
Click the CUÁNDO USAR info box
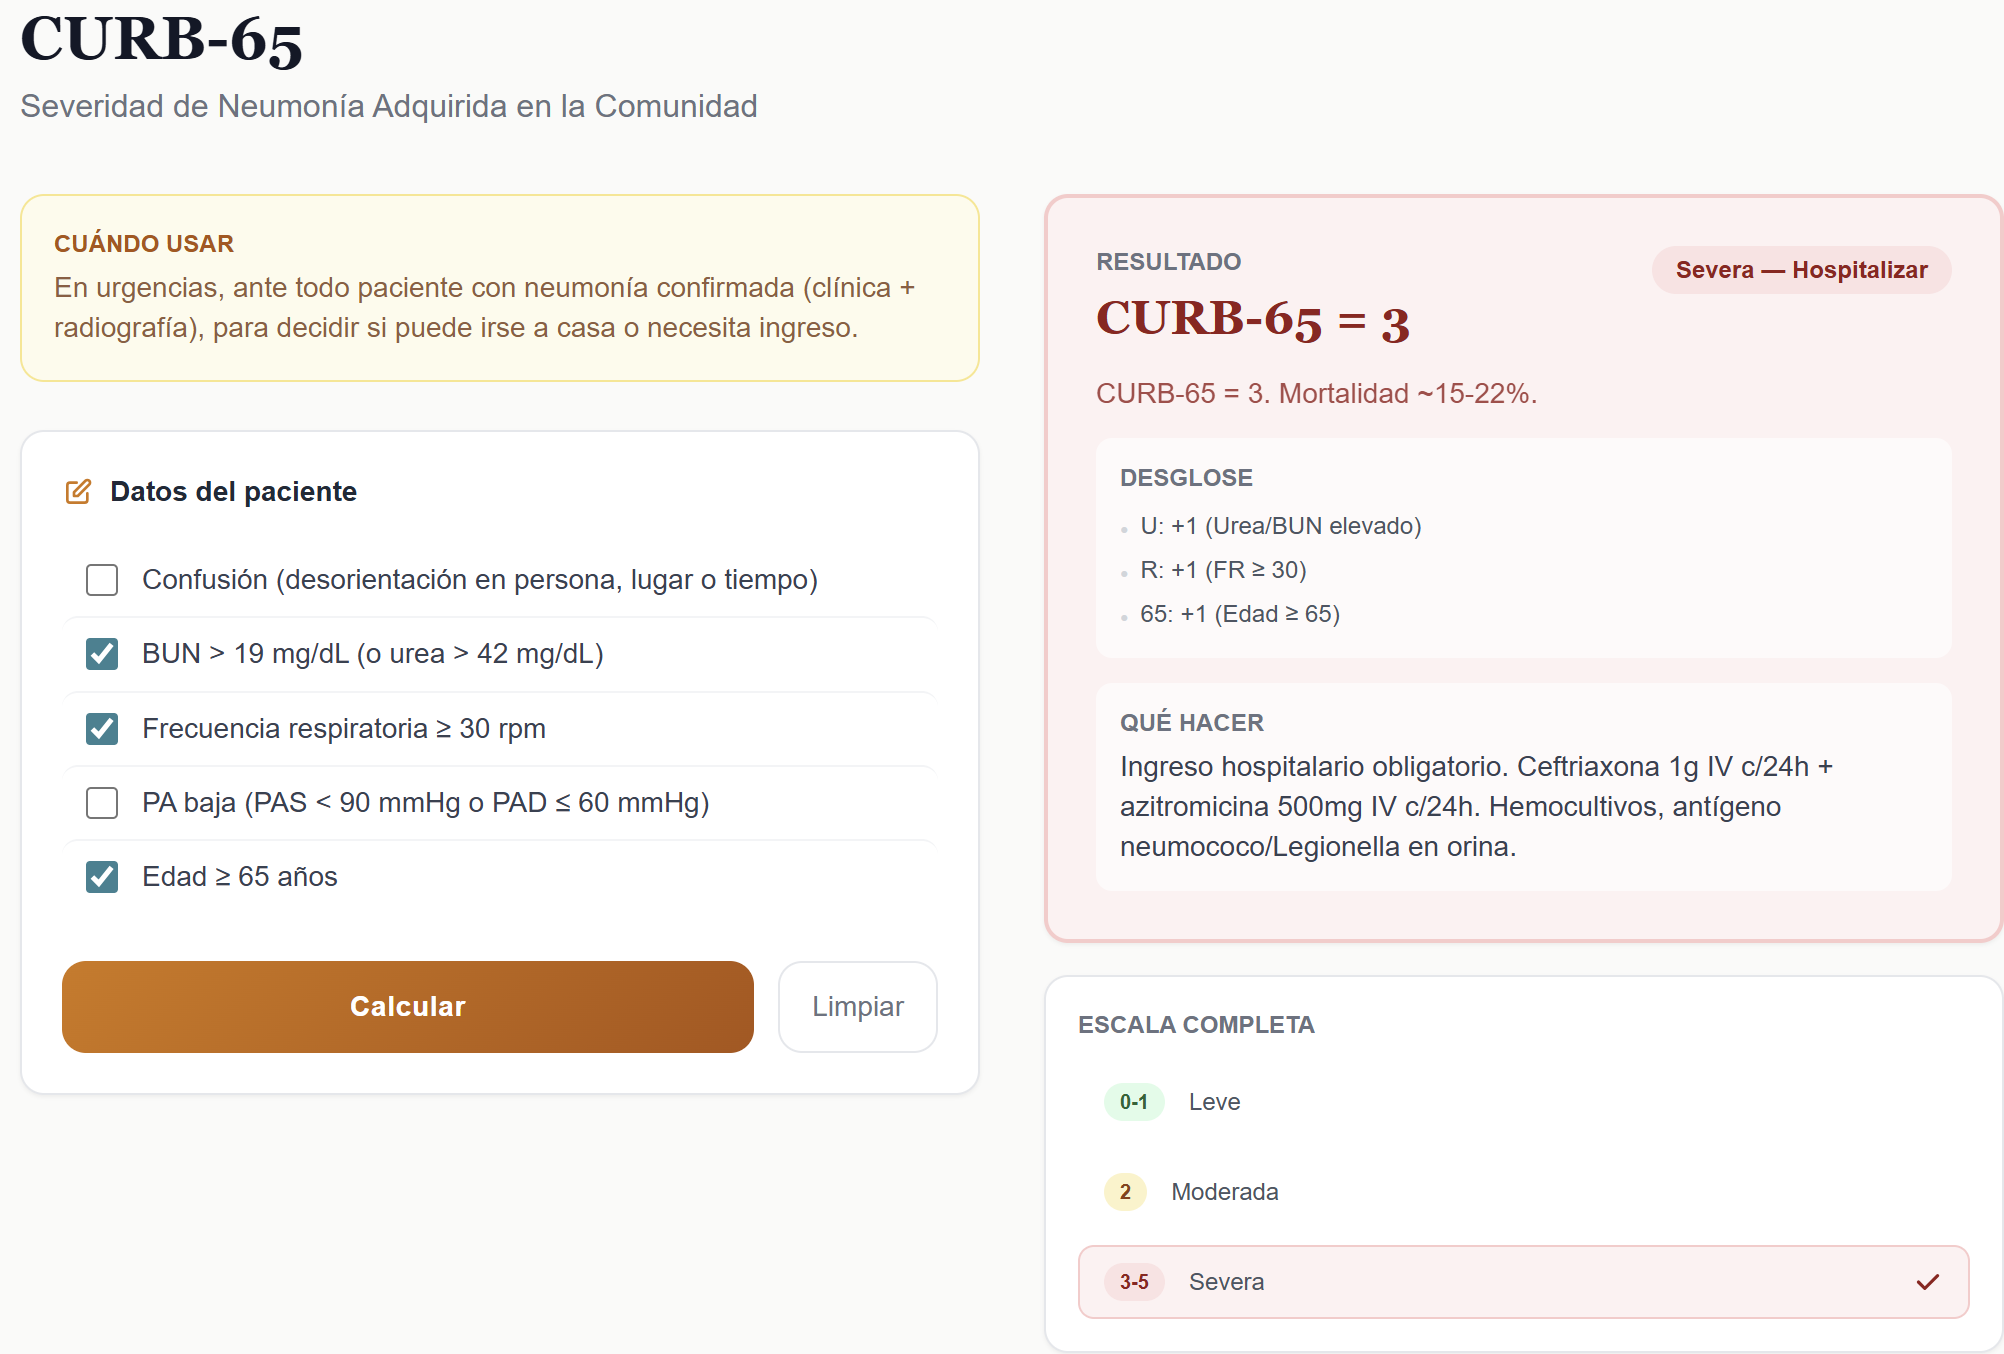tap(500, 288)
